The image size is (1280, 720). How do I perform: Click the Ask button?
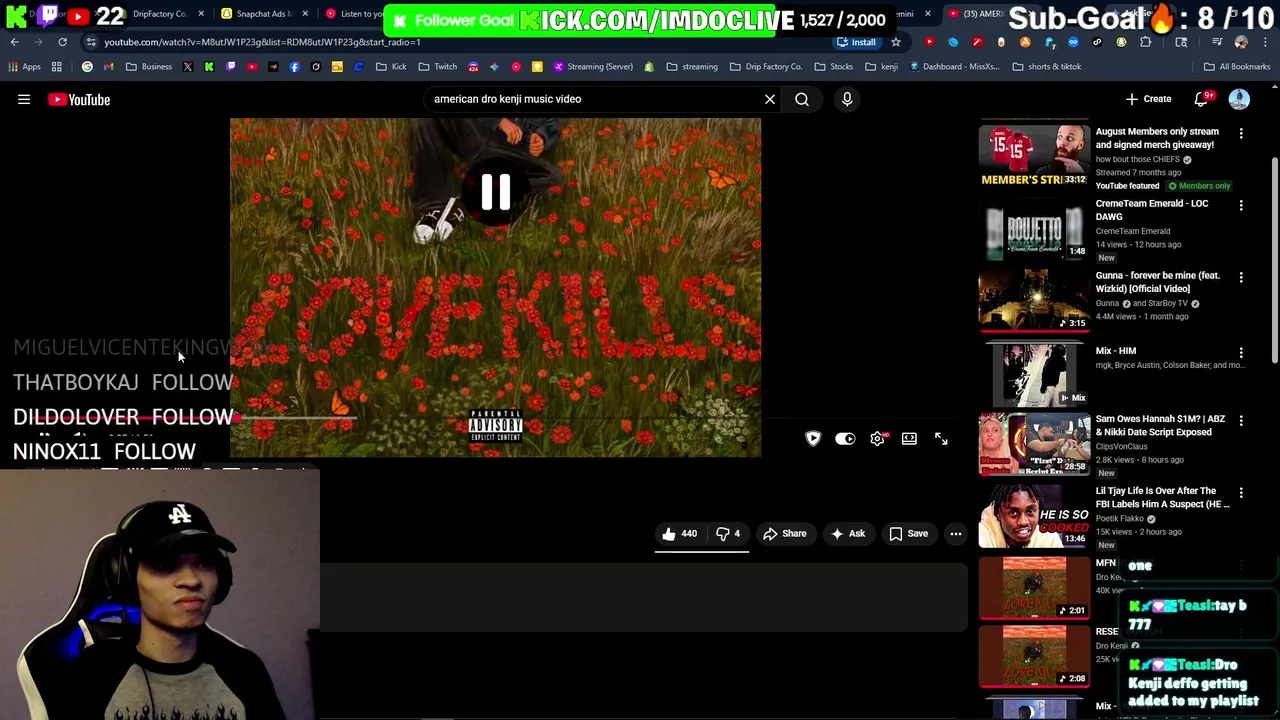(847, 533)
